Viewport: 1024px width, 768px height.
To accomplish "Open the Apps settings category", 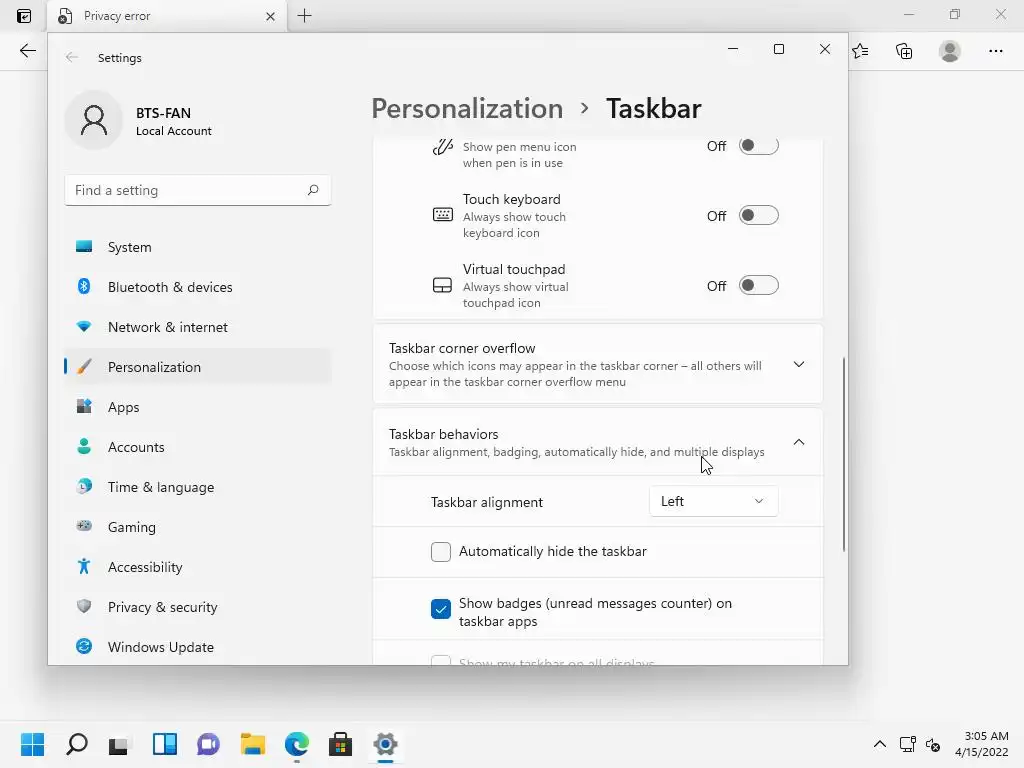I will 198,407.
